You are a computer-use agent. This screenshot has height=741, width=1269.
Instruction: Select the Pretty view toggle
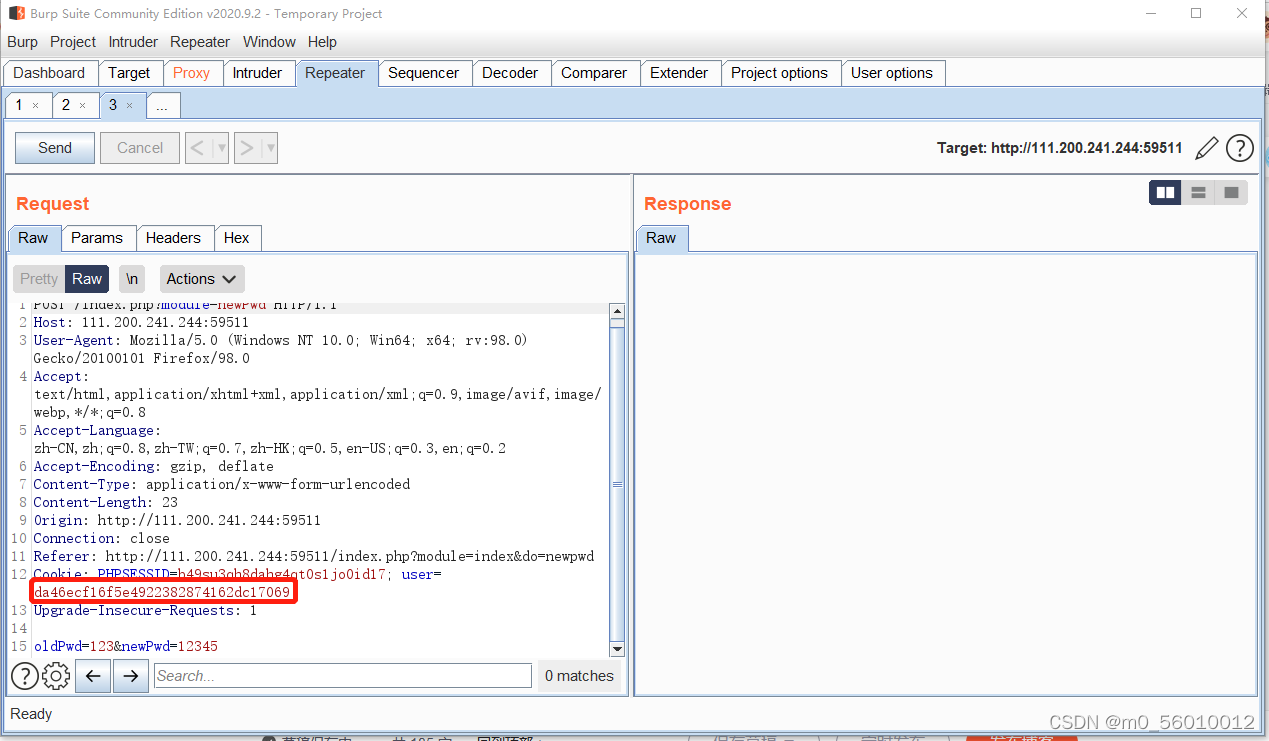click(x=39, y=279)
